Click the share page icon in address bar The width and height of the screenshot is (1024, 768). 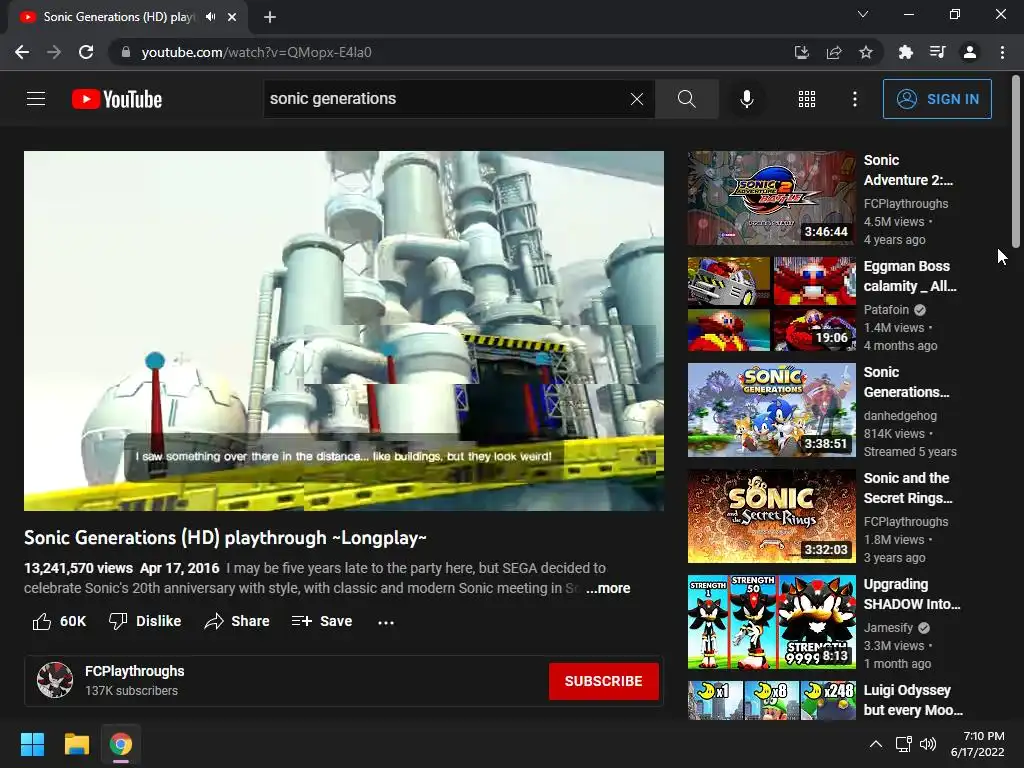click(834, 52)
